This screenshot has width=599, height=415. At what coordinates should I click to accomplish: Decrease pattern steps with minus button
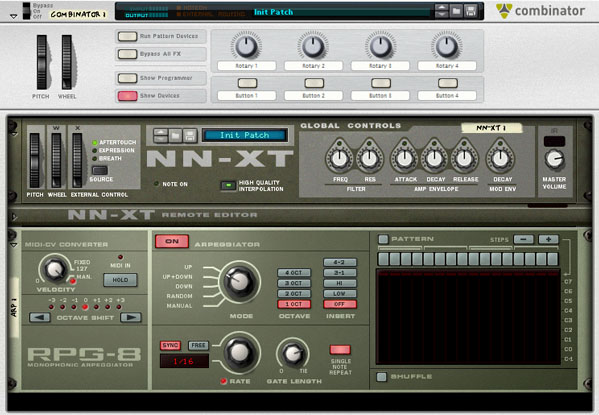coord(523,239)
